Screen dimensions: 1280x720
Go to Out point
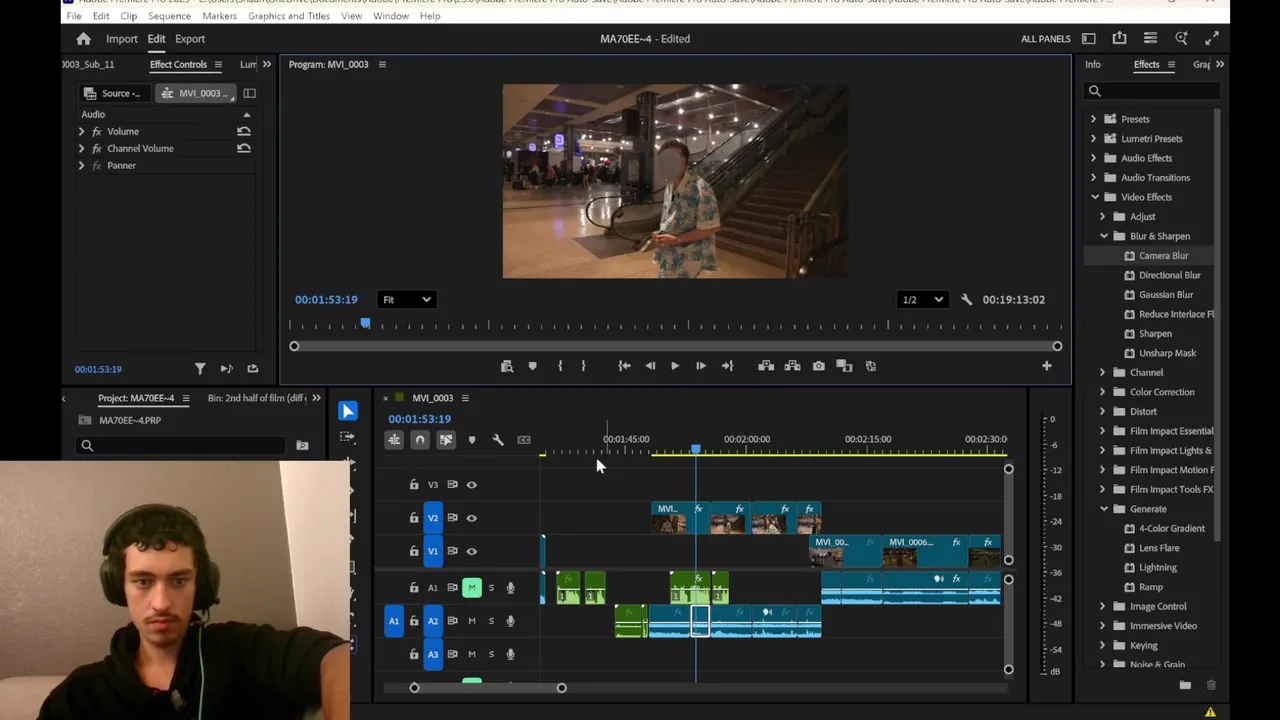[727, 366]
